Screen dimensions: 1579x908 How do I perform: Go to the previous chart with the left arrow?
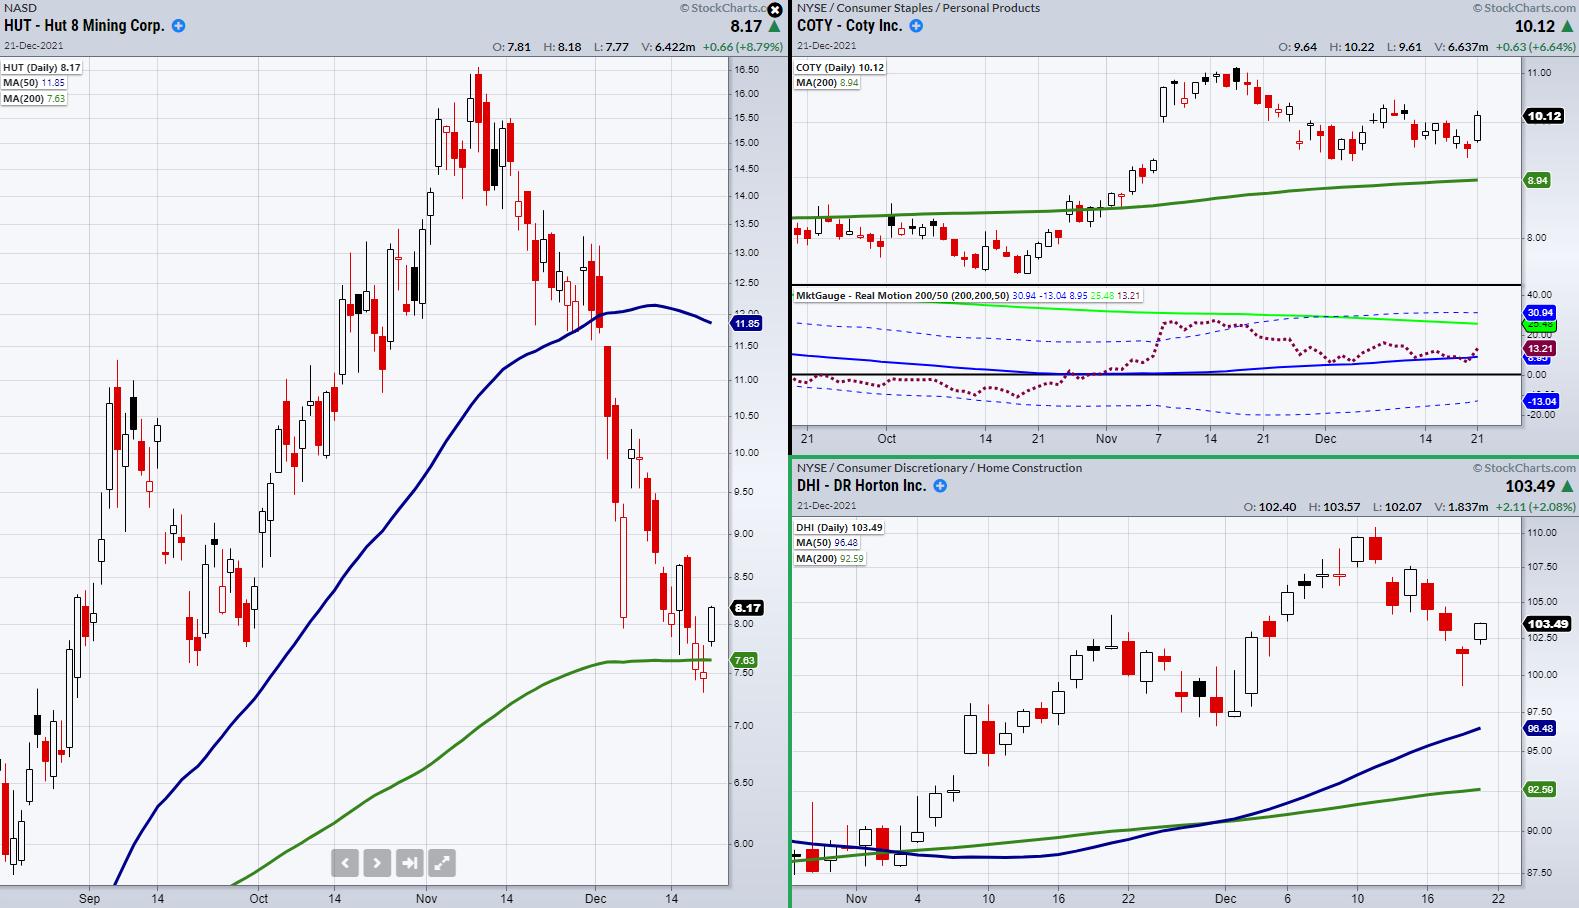click(345, 862)
